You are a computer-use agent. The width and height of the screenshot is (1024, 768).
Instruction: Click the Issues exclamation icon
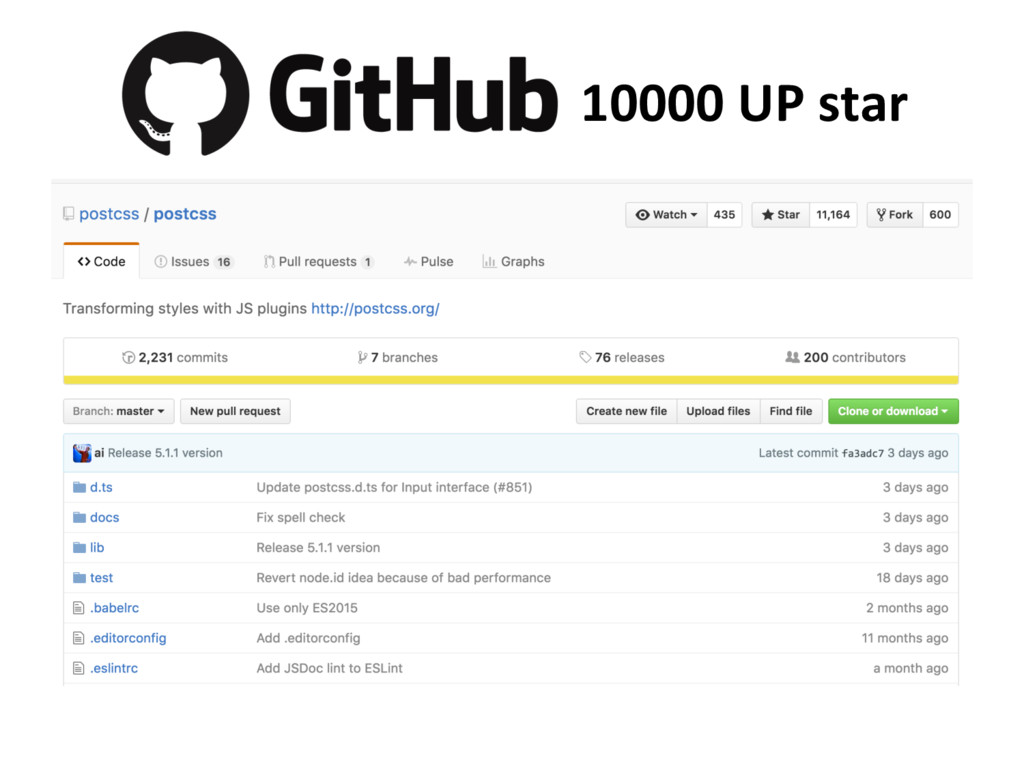[x=161, y=261]
